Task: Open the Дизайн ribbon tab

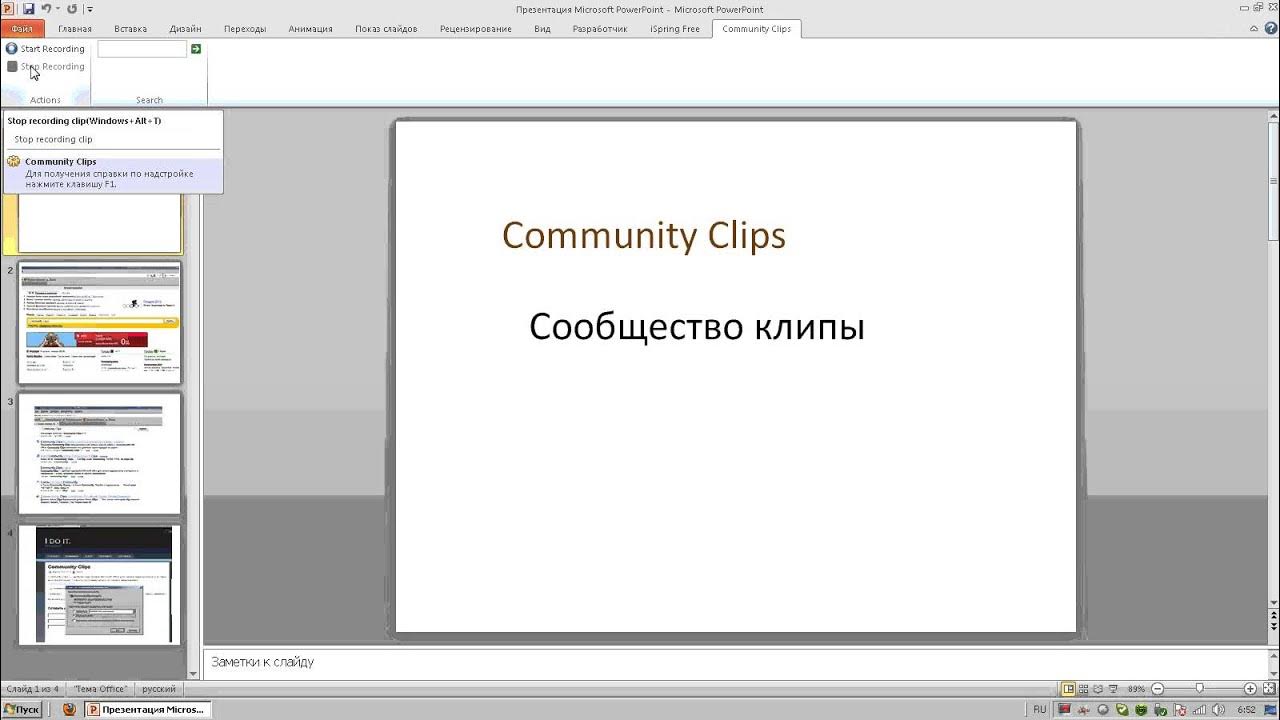Action: click(x=185, y=29)
